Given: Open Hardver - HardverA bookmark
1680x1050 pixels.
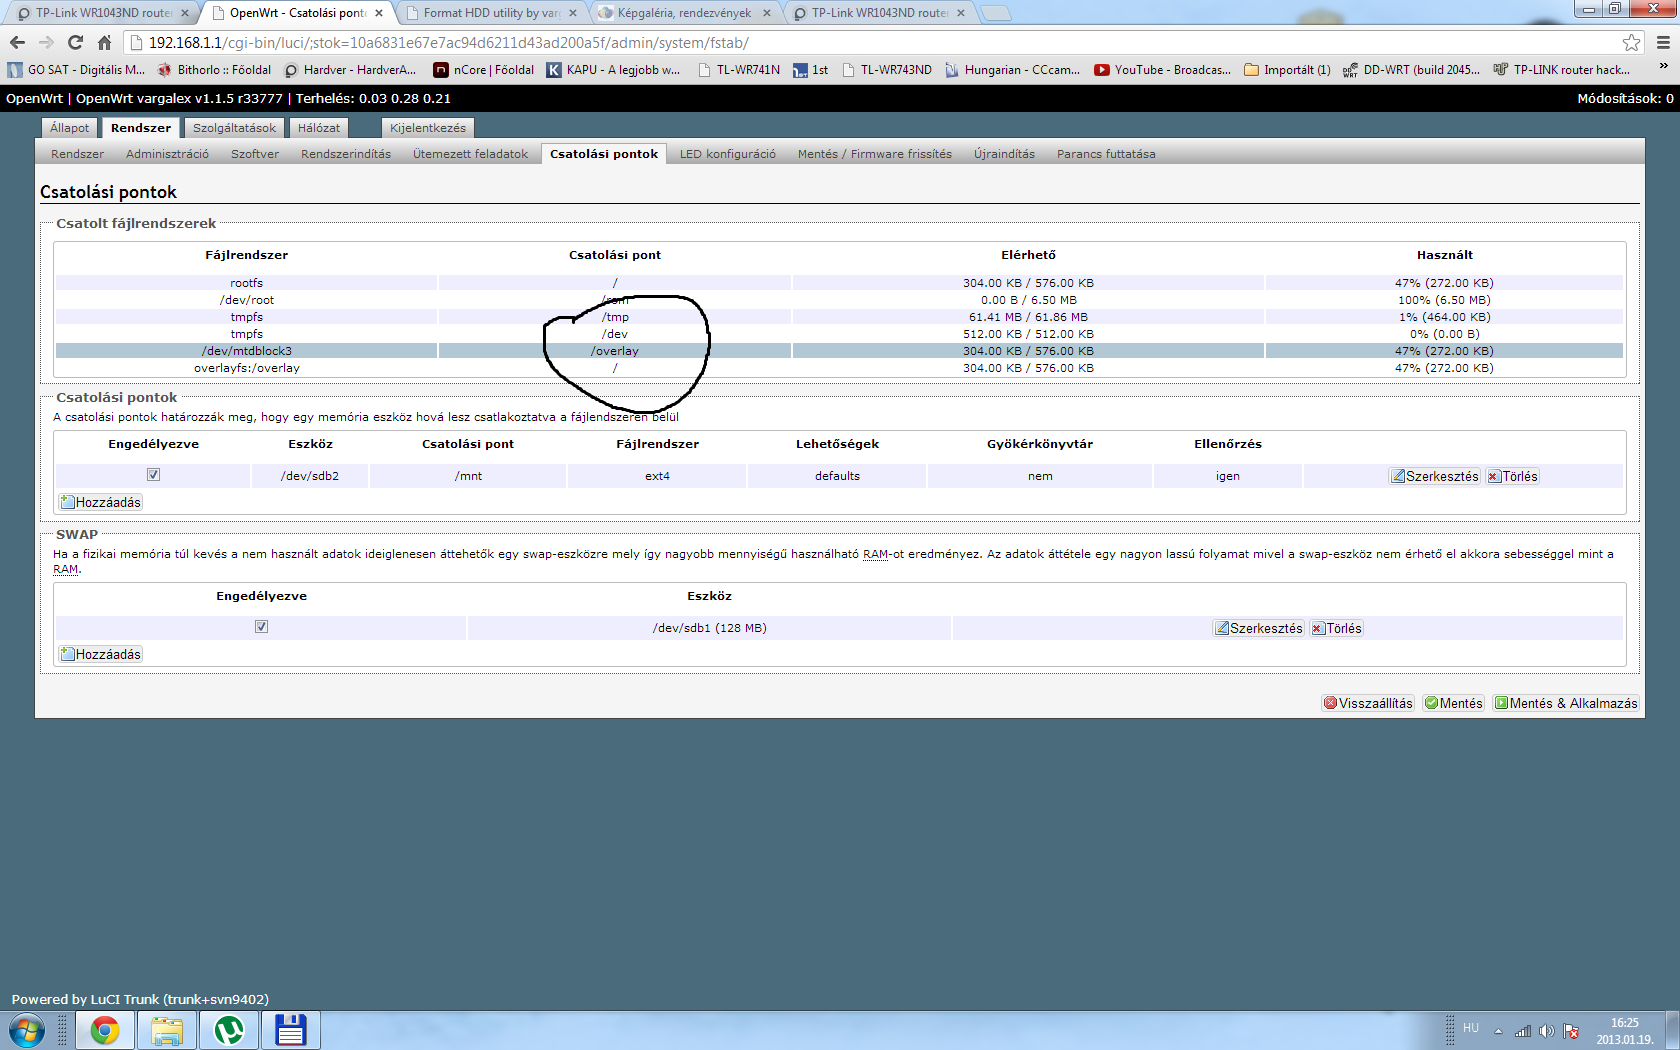Looking at the screenshot, I should click(350, 70).
